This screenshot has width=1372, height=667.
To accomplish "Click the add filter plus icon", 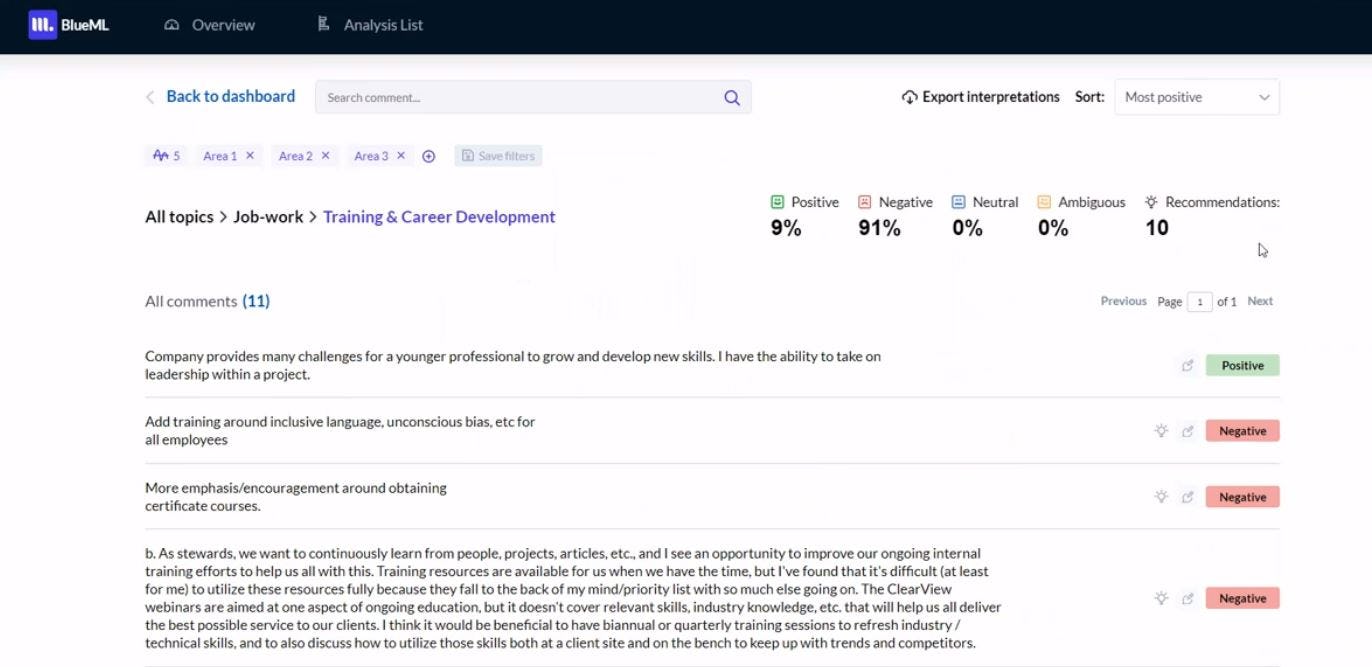I will tap(429, 156).
